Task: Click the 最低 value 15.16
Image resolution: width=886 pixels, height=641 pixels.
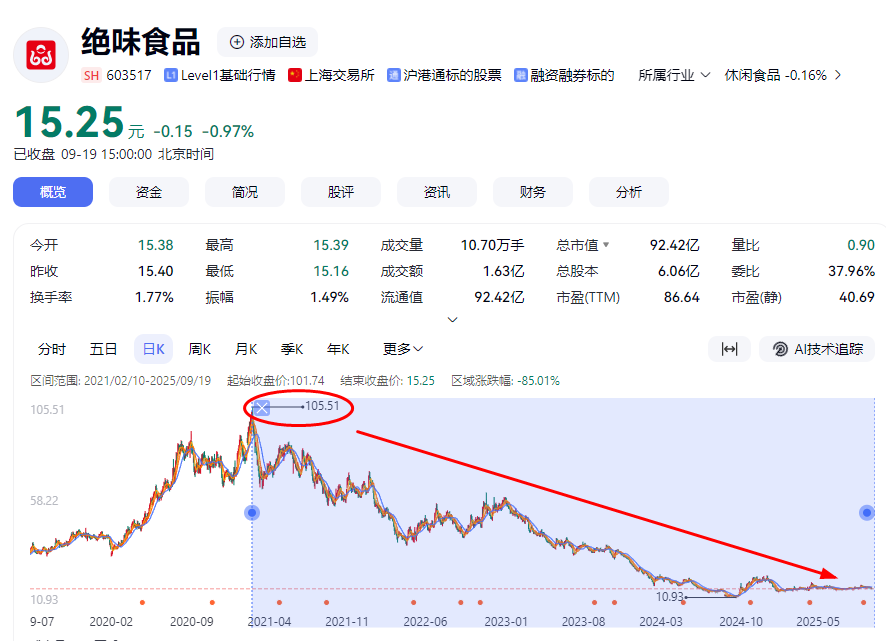Action: click(x=331, y=271)
